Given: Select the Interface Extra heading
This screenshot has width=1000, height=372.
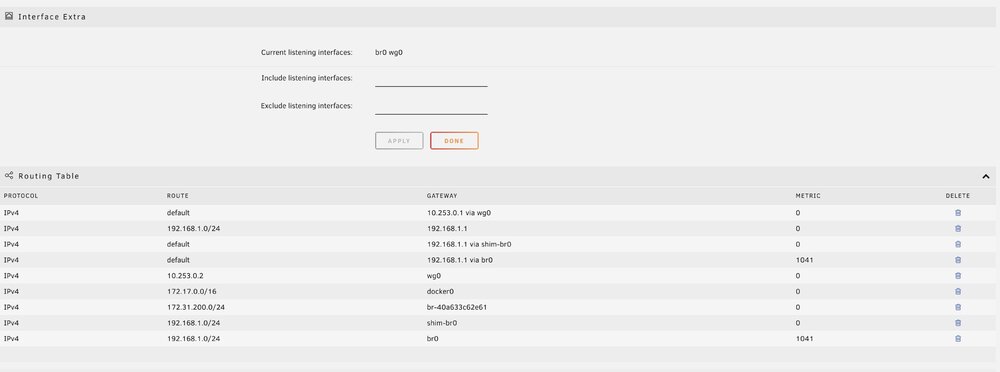Looking at the screenshot, I should (x=52, y=17).
